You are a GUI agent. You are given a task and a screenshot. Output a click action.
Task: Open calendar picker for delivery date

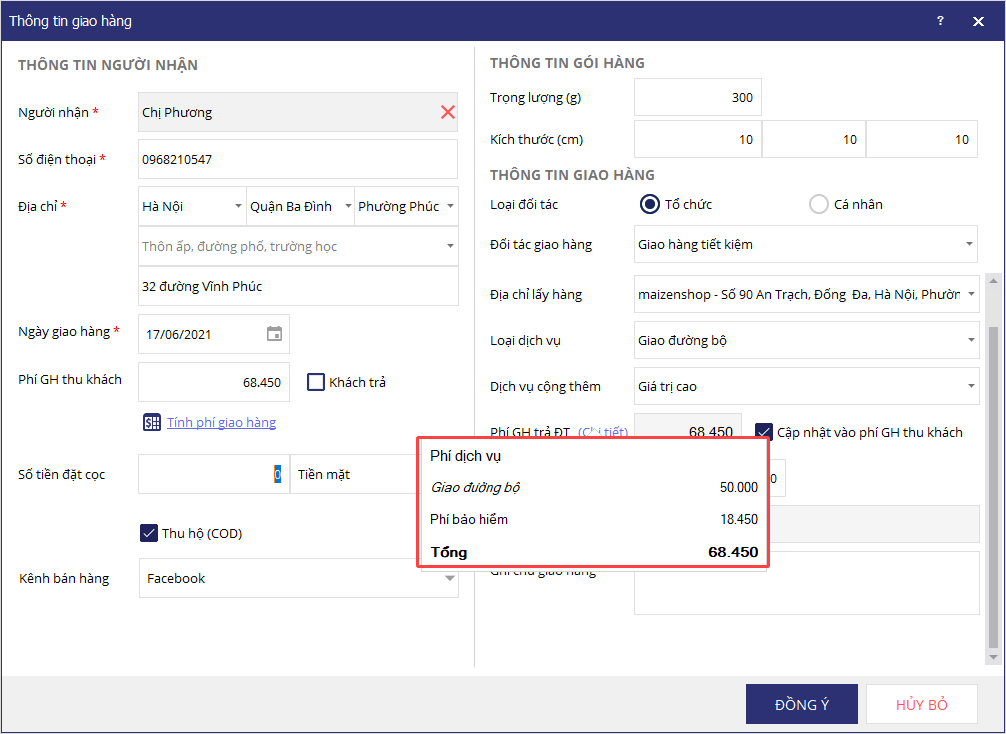(x=274, y=334)
